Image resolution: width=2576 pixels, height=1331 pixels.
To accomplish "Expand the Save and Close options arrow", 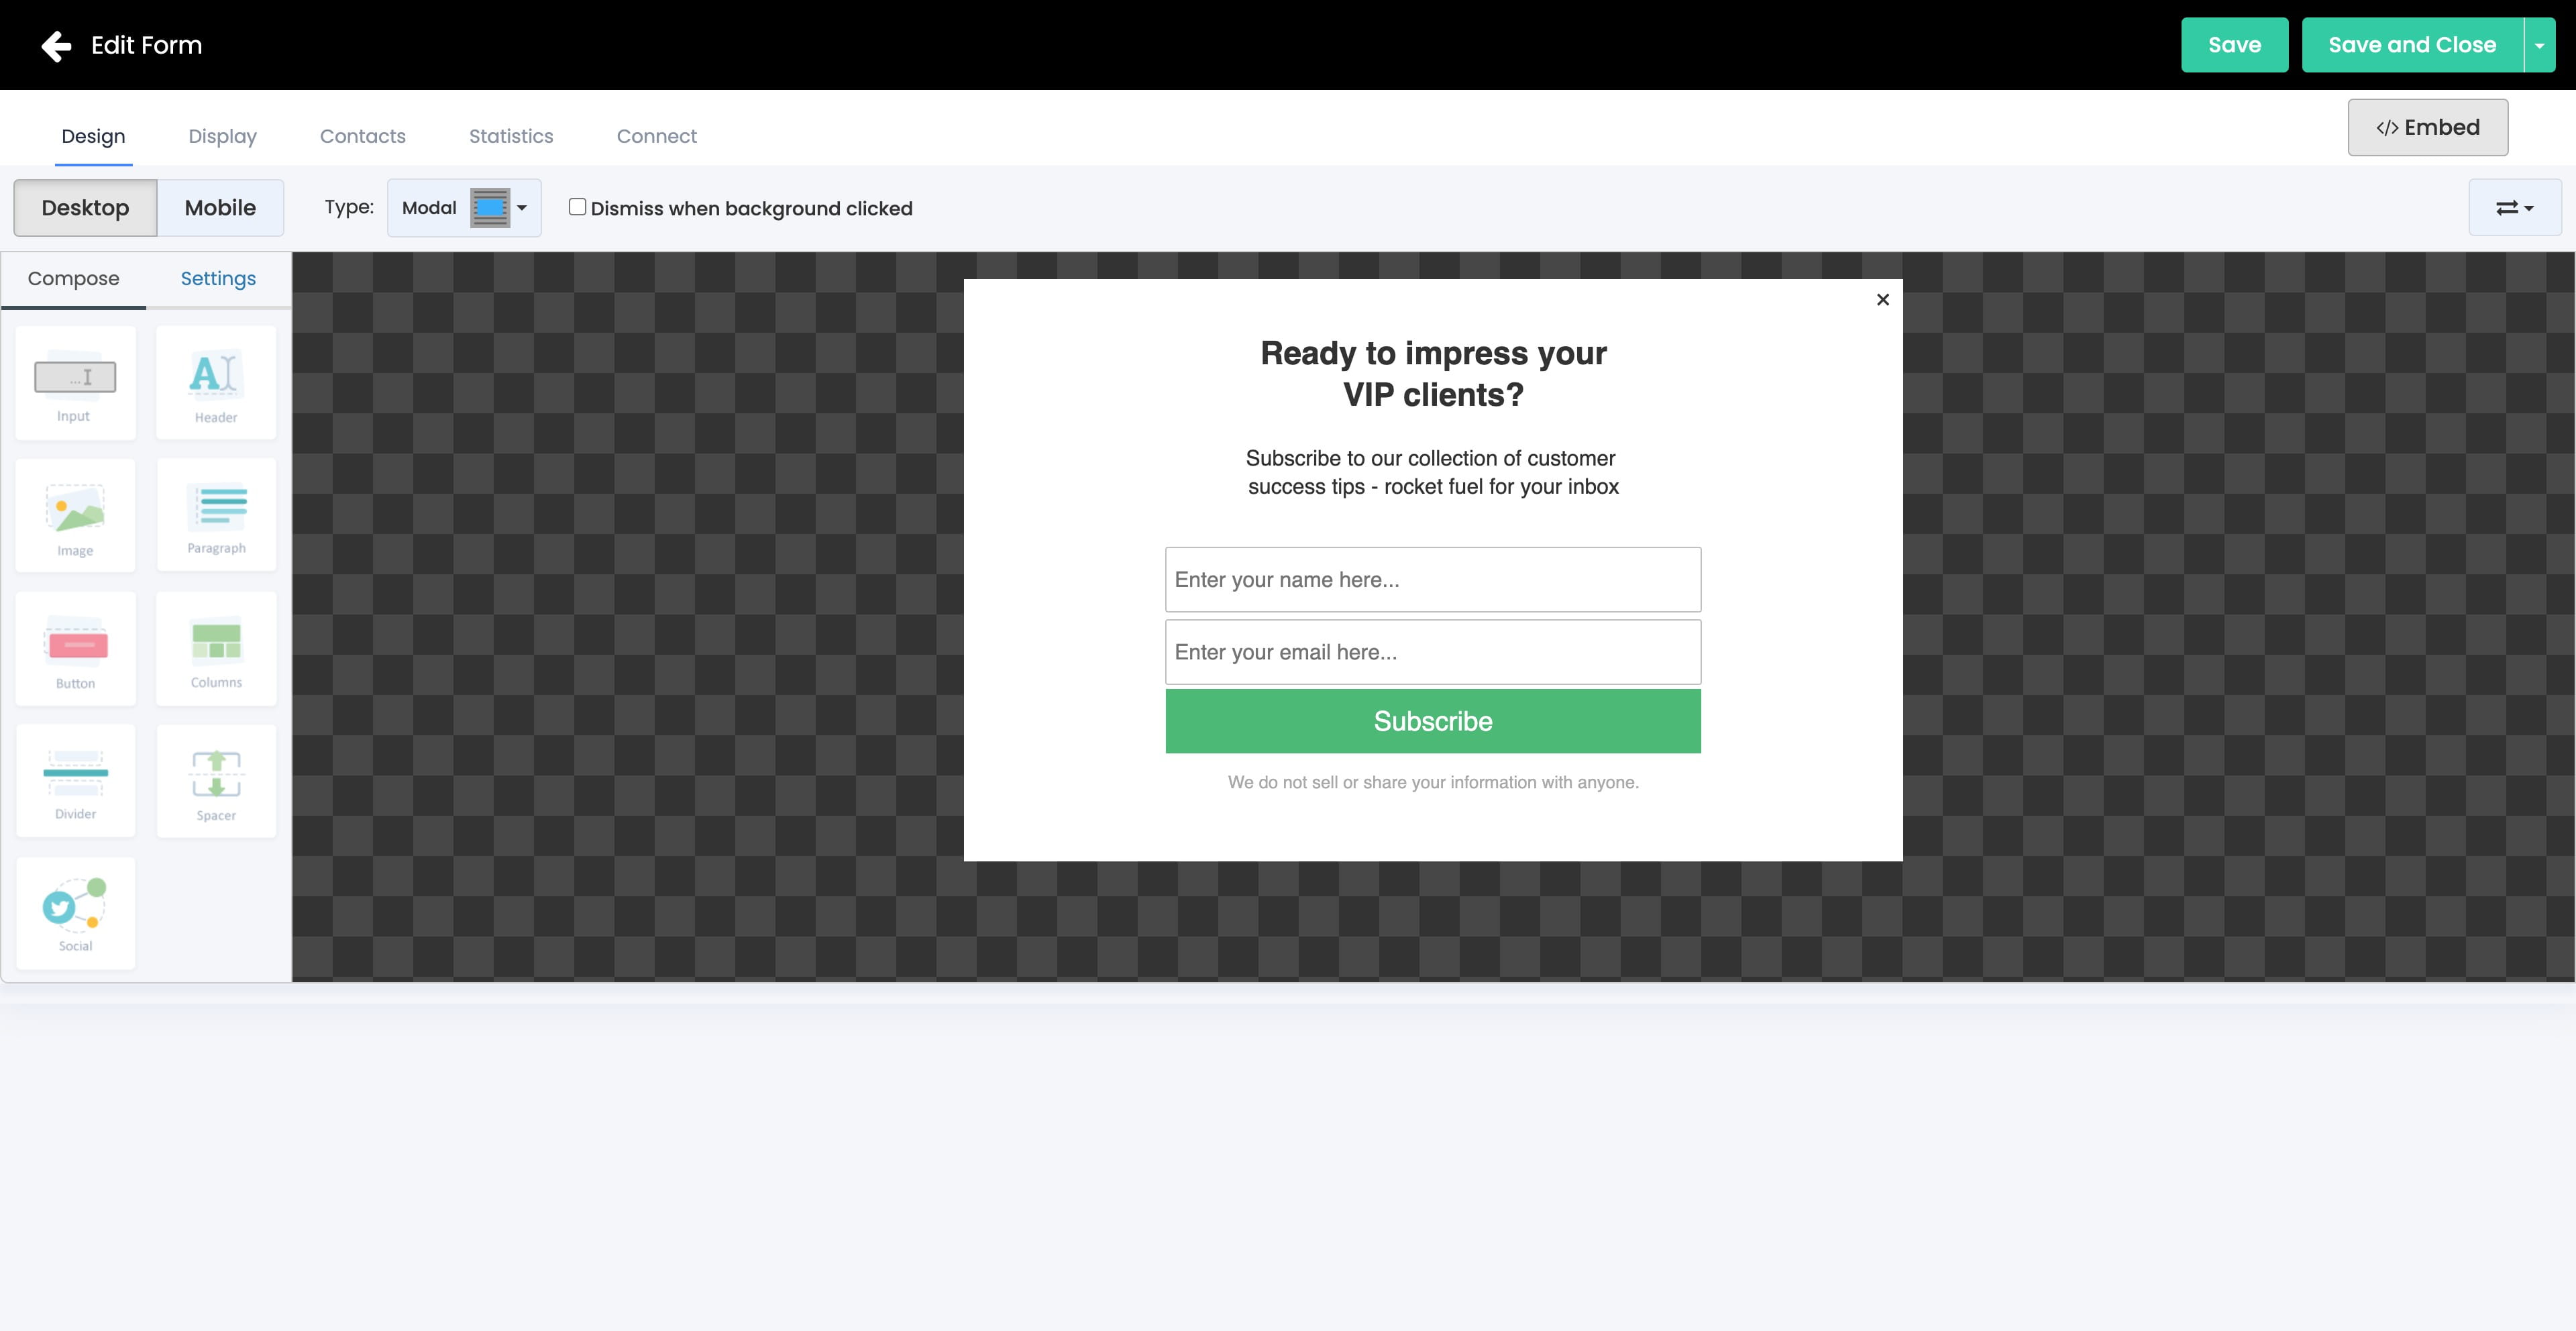I will (2541, 44).
